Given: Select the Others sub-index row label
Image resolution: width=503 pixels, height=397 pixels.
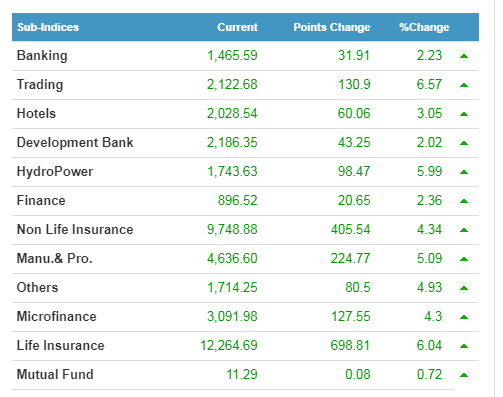Looking at the screenshot, I should pos(37,287).
